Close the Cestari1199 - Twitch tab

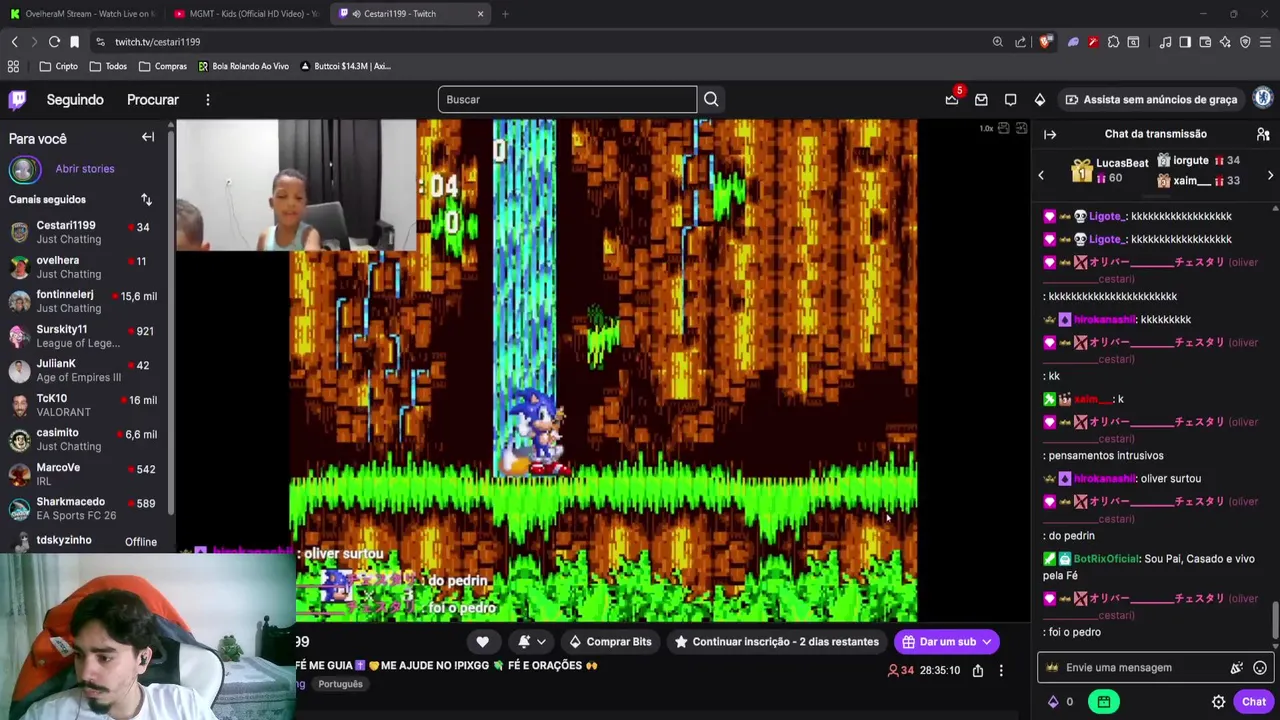[x=480, y=14]
